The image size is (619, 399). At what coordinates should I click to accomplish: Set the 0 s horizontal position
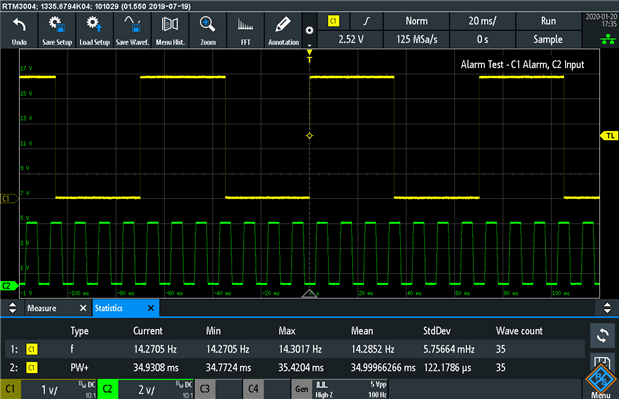coord(482,39)
